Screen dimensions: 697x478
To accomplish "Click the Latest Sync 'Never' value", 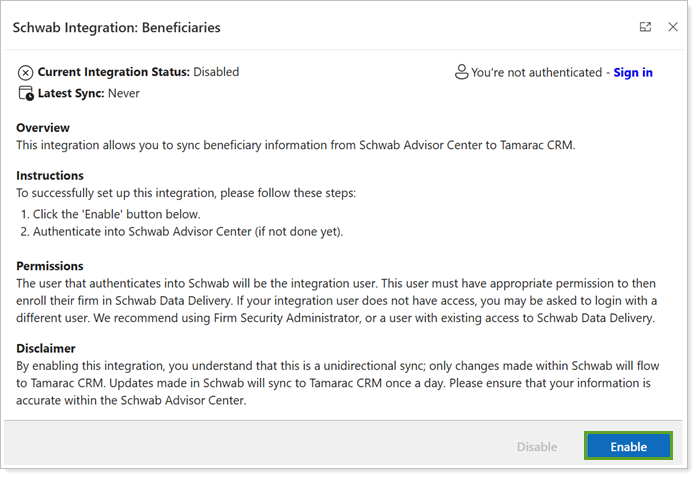I will 124,94.
